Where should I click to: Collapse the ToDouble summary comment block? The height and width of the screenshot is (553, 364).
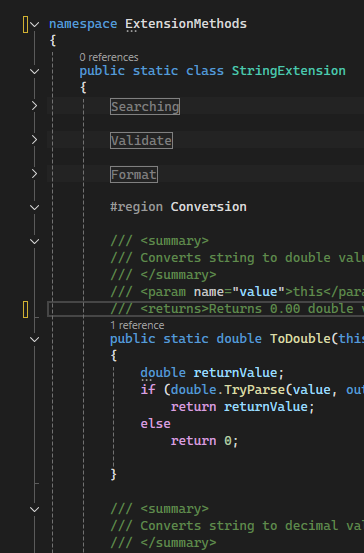(x=35, y=242)
